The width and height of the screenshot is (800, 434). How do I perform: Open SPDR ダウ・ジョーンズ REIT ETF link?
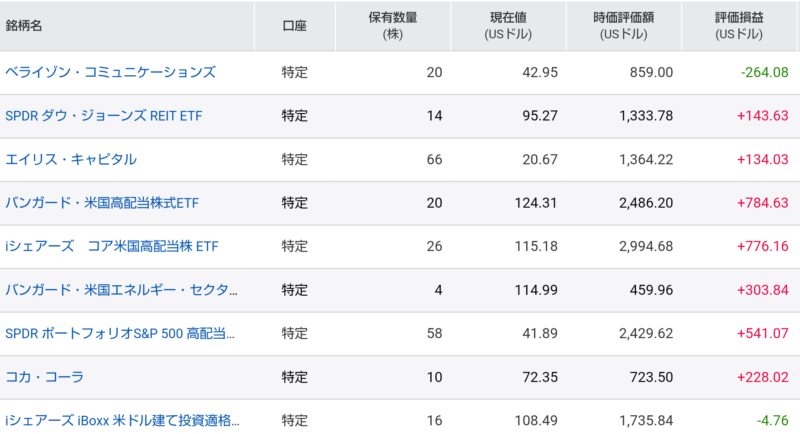(104, 116)
